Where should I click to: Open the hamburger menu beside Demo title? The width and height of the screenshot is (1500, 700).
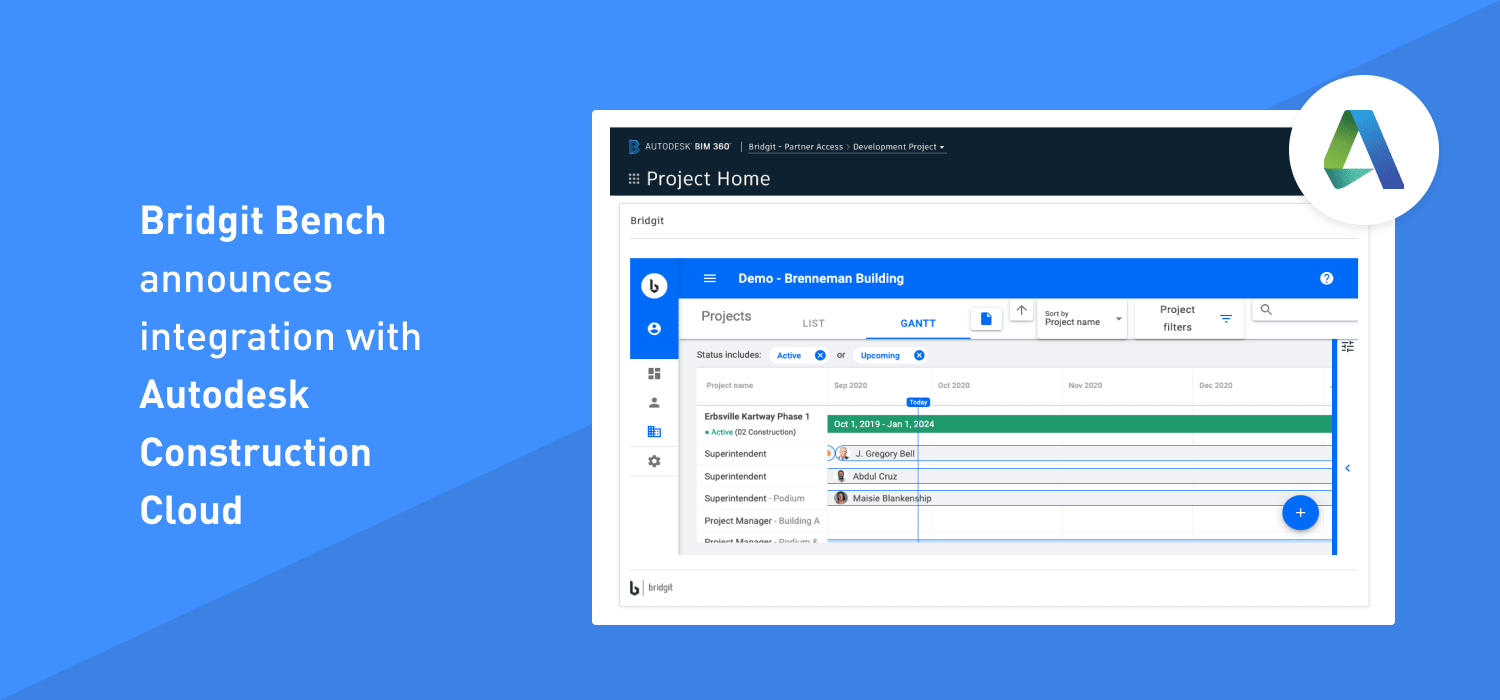710,279
